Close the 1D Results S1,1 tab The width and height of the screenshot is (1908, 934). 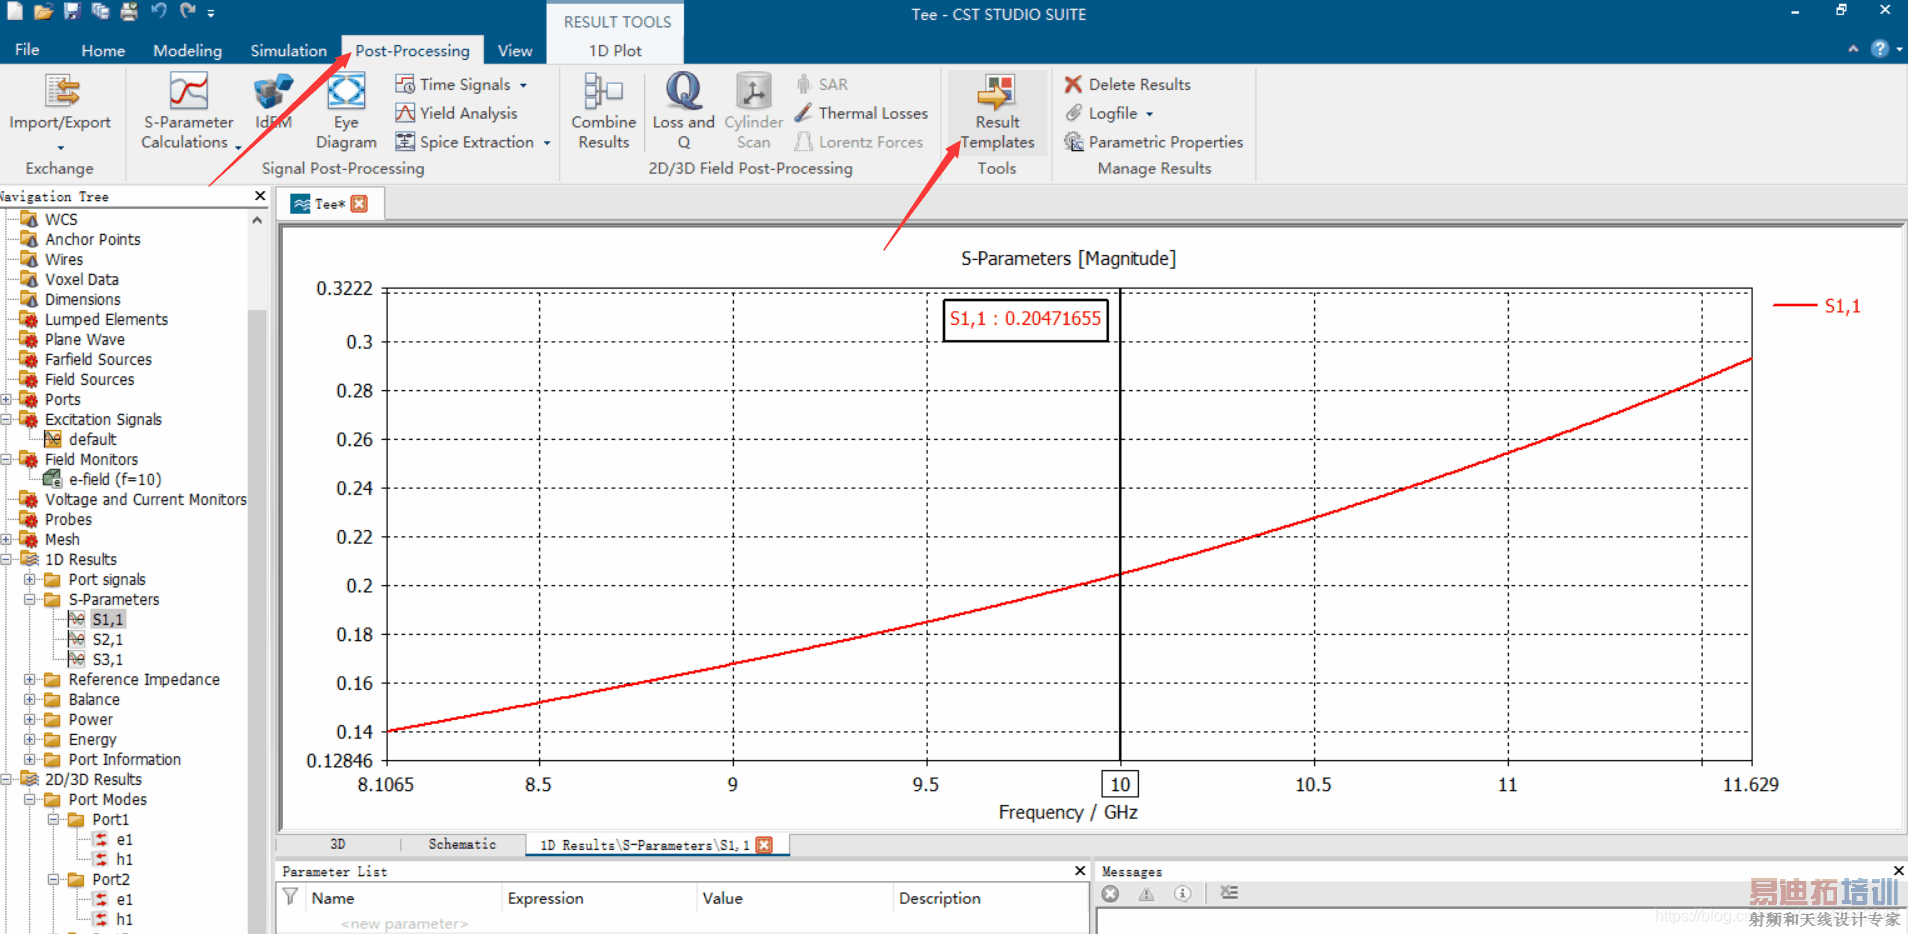[764, 845]
